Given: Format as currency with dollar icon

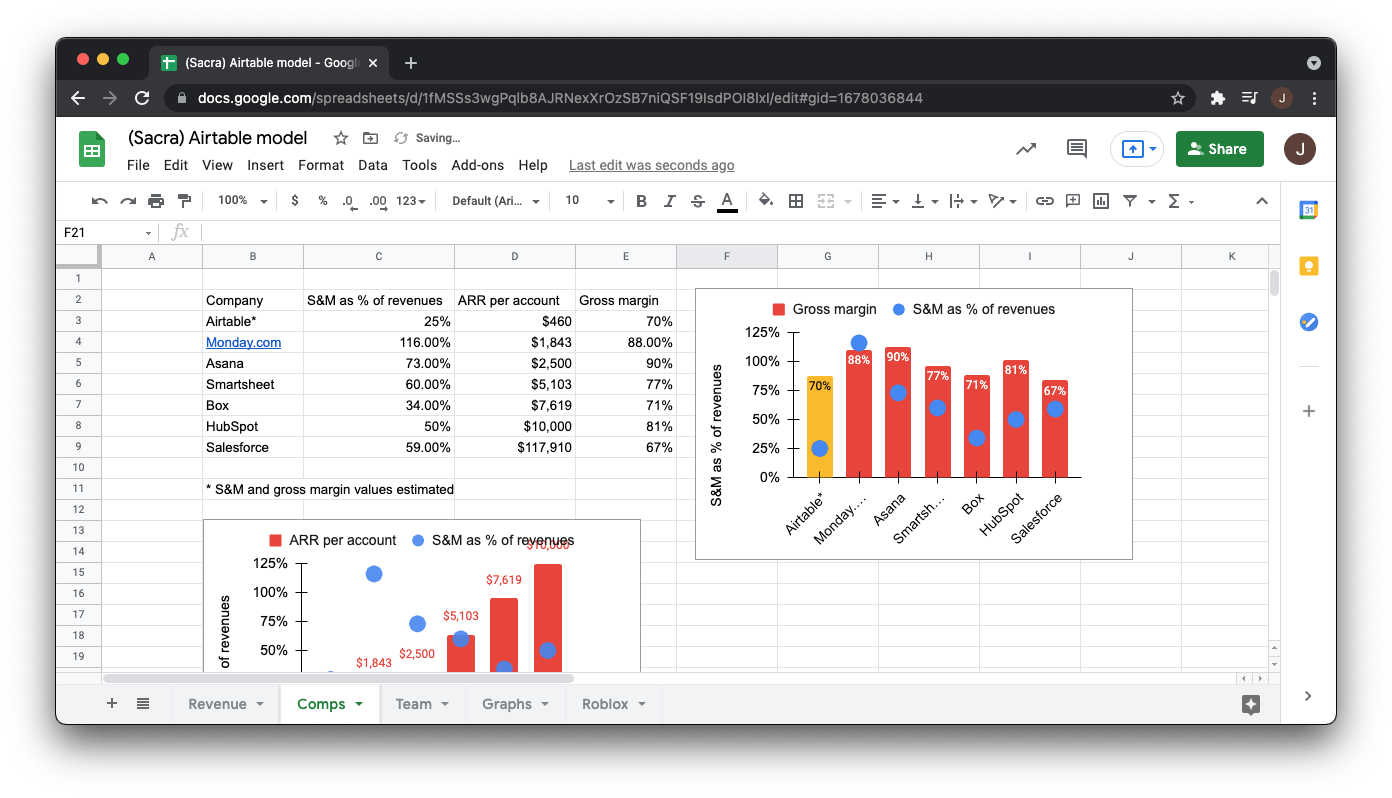Looking at the screenshot, I should pyautogui.click(x=295, y=201).
